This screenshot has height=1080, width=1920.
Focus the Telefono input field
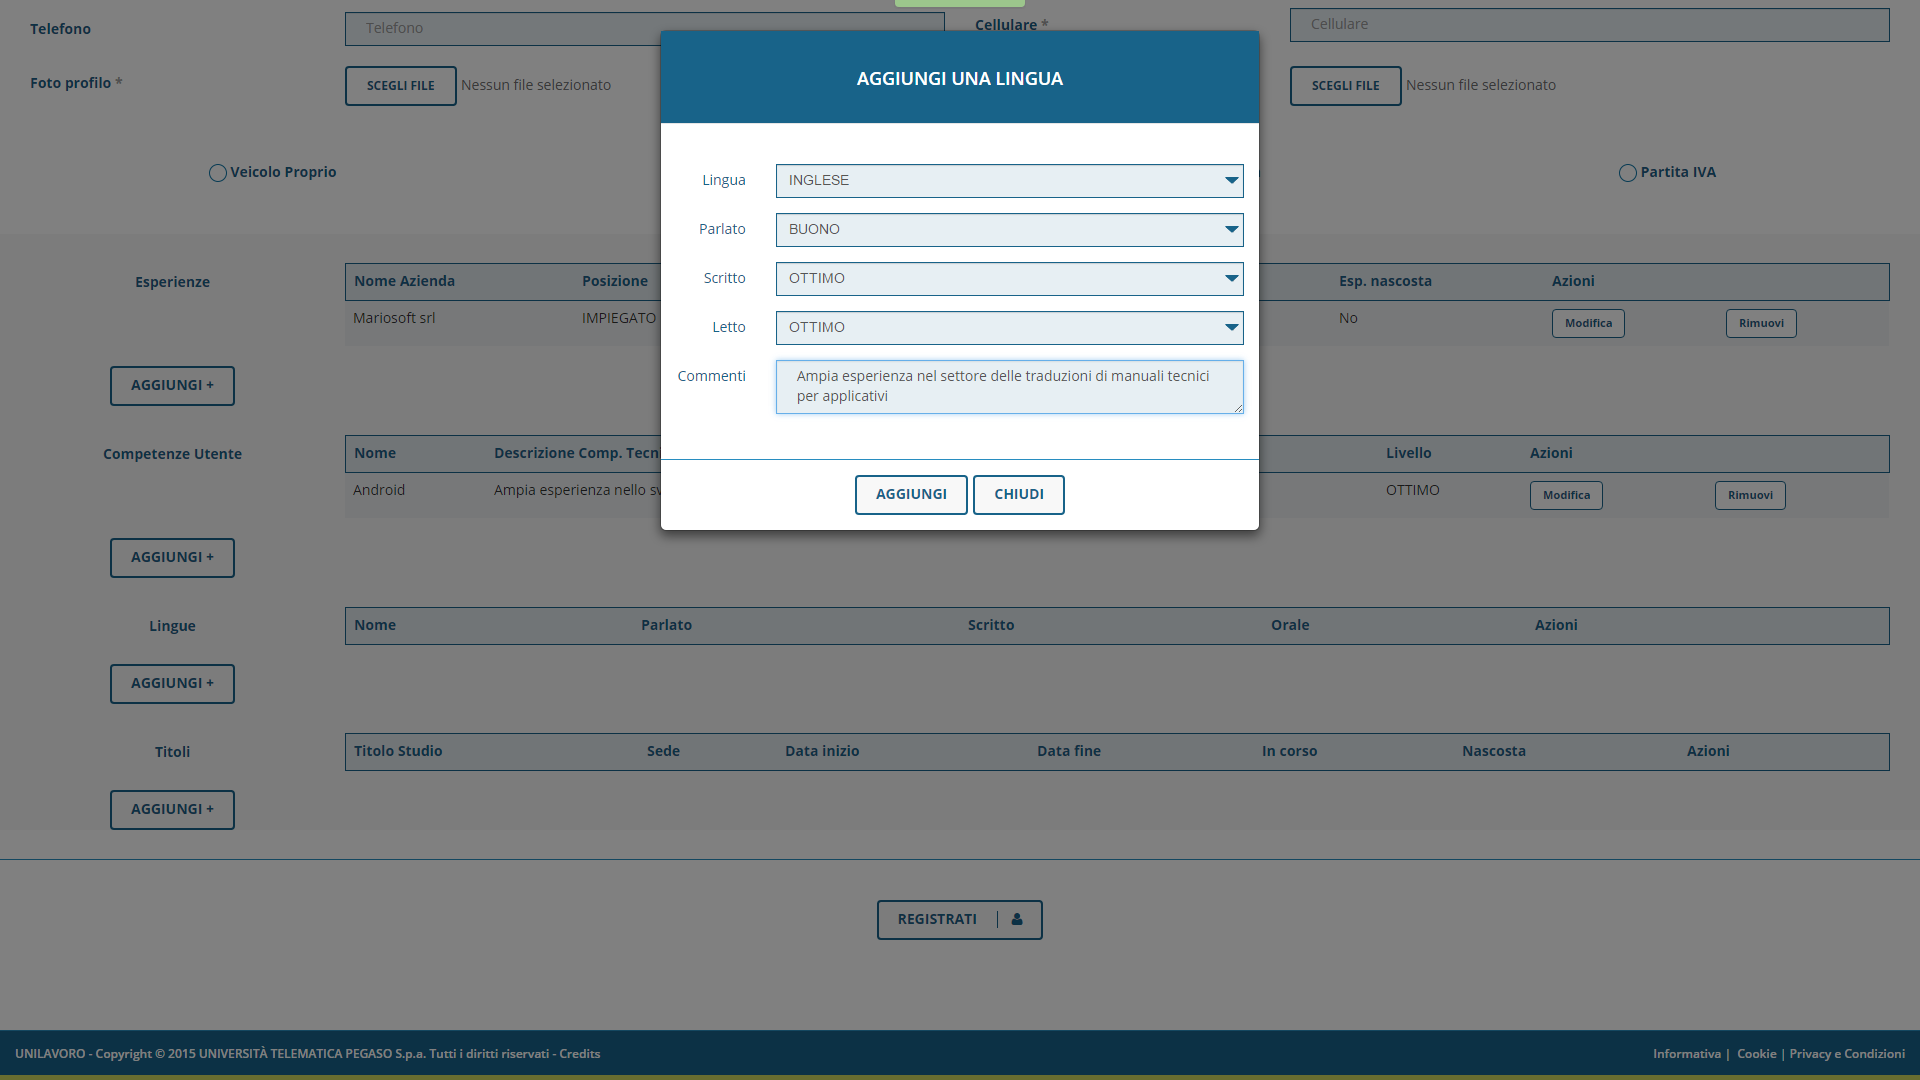[x=644, y=29]
